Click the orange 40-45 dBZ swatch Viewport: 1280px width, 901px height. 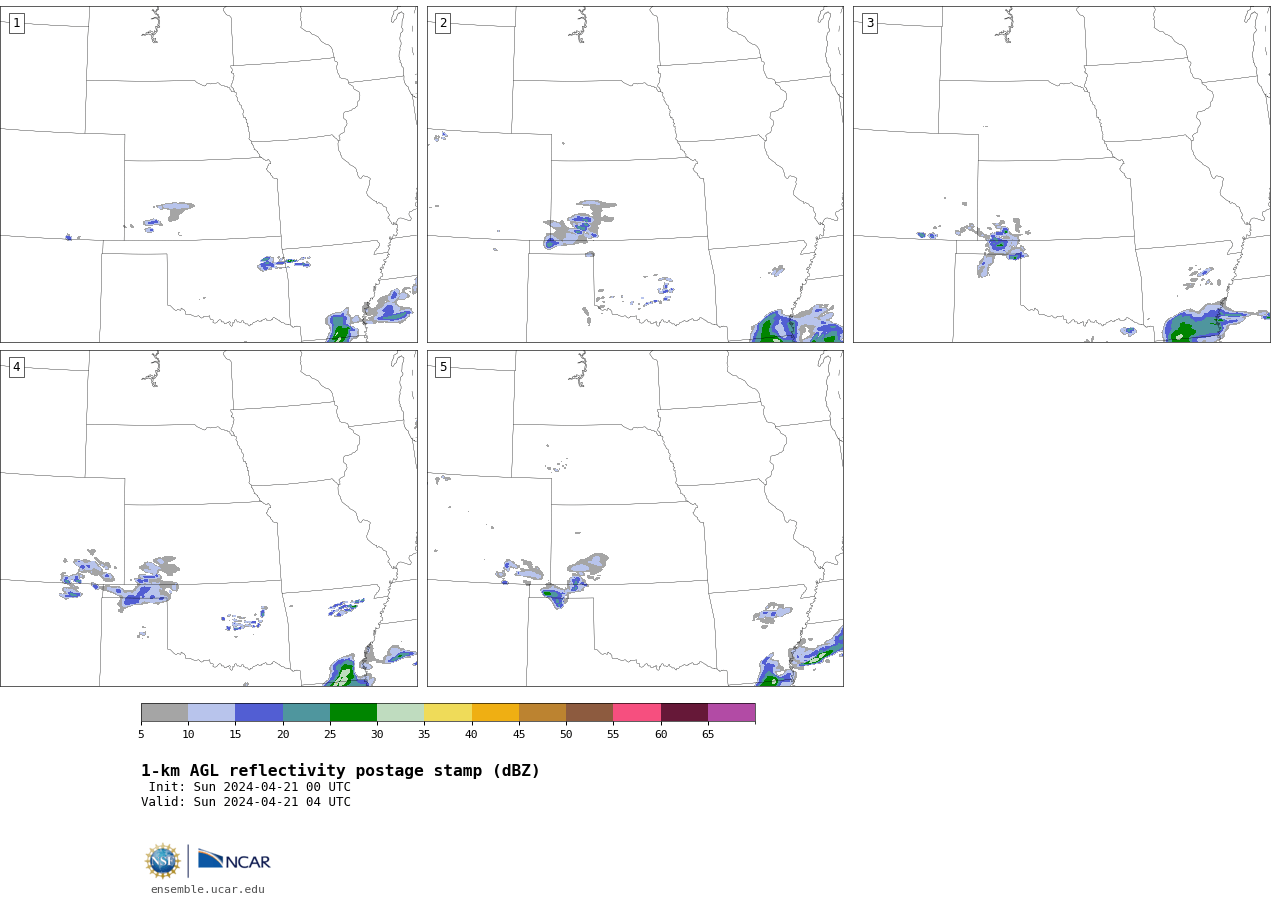coord(495,713)
